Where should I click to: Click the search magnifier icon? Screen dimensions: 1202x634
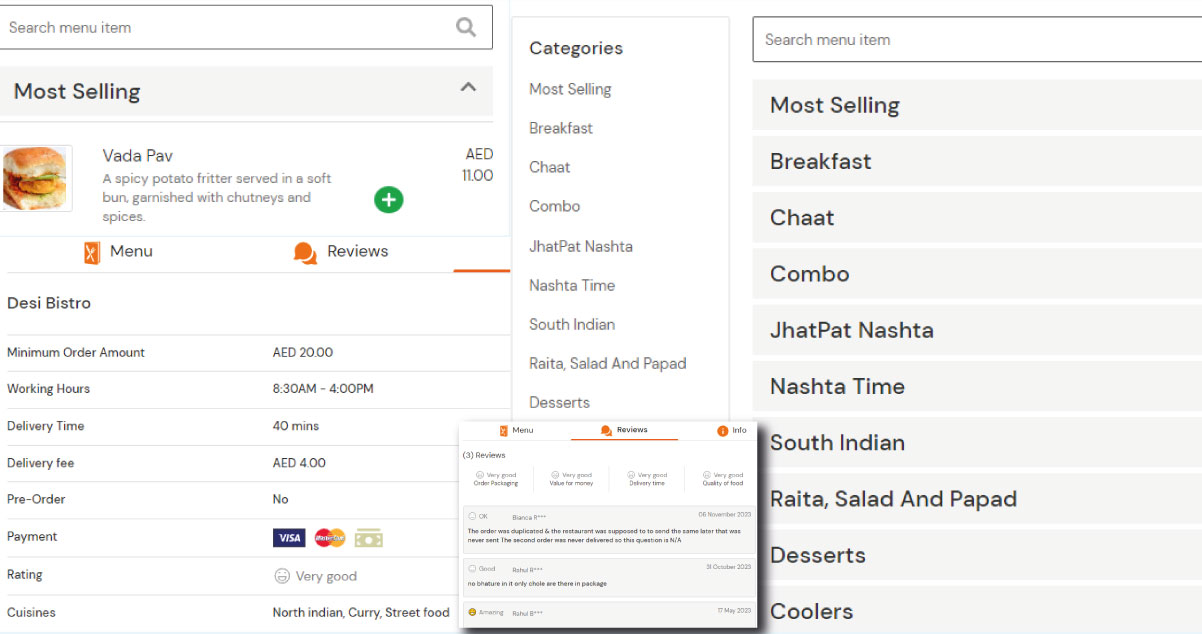(x=465, y=27)
